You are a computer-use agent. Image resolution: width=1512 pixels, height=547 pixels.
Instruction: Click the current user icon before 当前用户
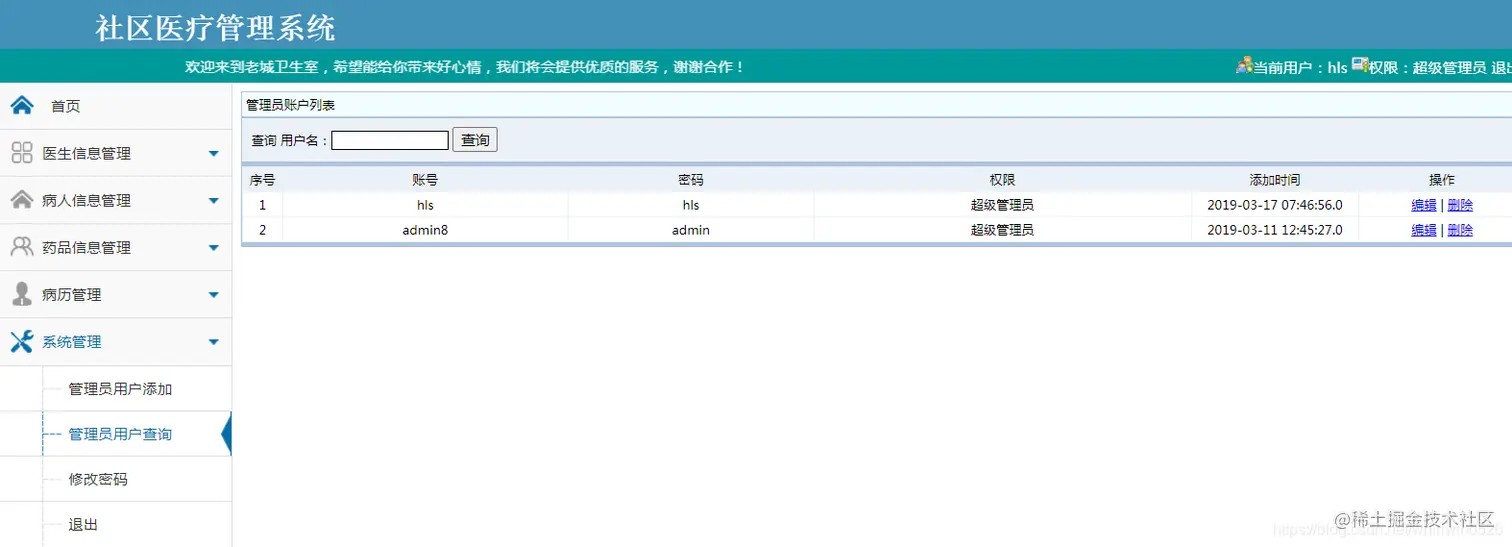point(1244,65)
